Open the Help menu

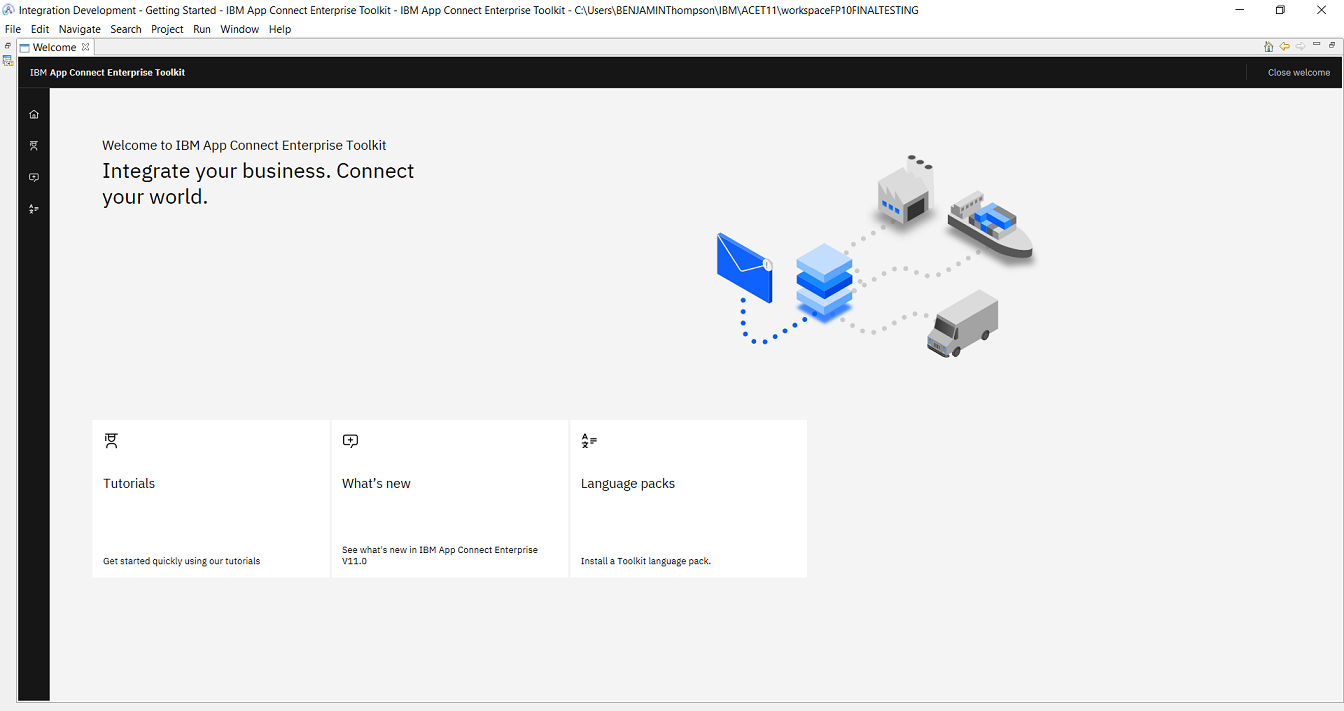280,29
